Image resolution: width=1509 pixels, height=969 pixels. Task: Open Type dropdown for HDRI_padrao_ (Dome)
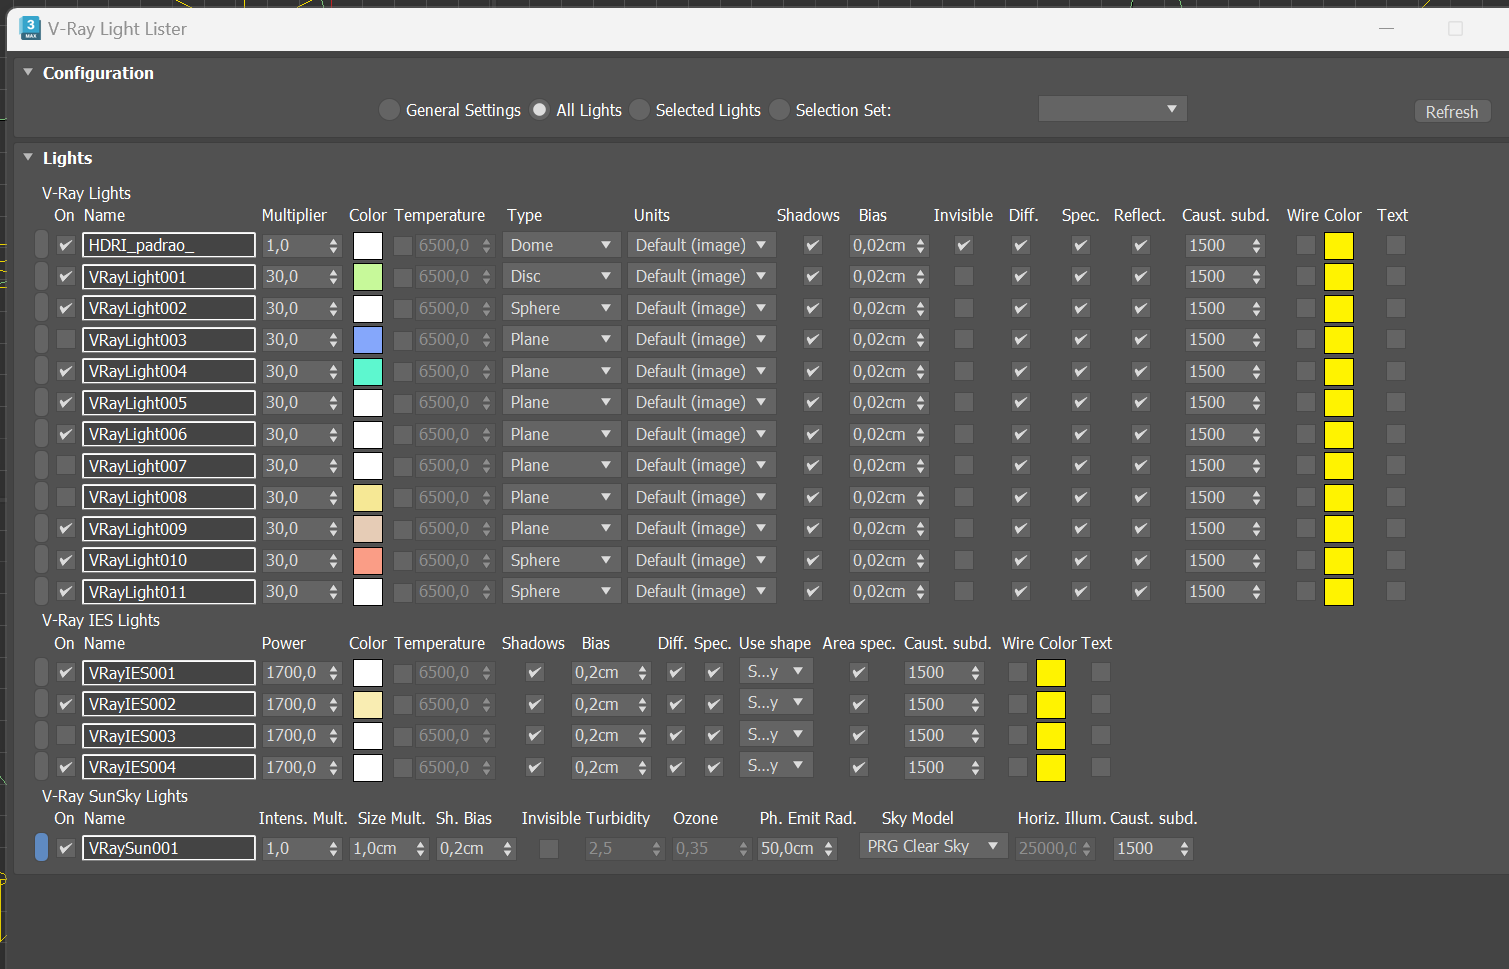click(x=561, y=245)
